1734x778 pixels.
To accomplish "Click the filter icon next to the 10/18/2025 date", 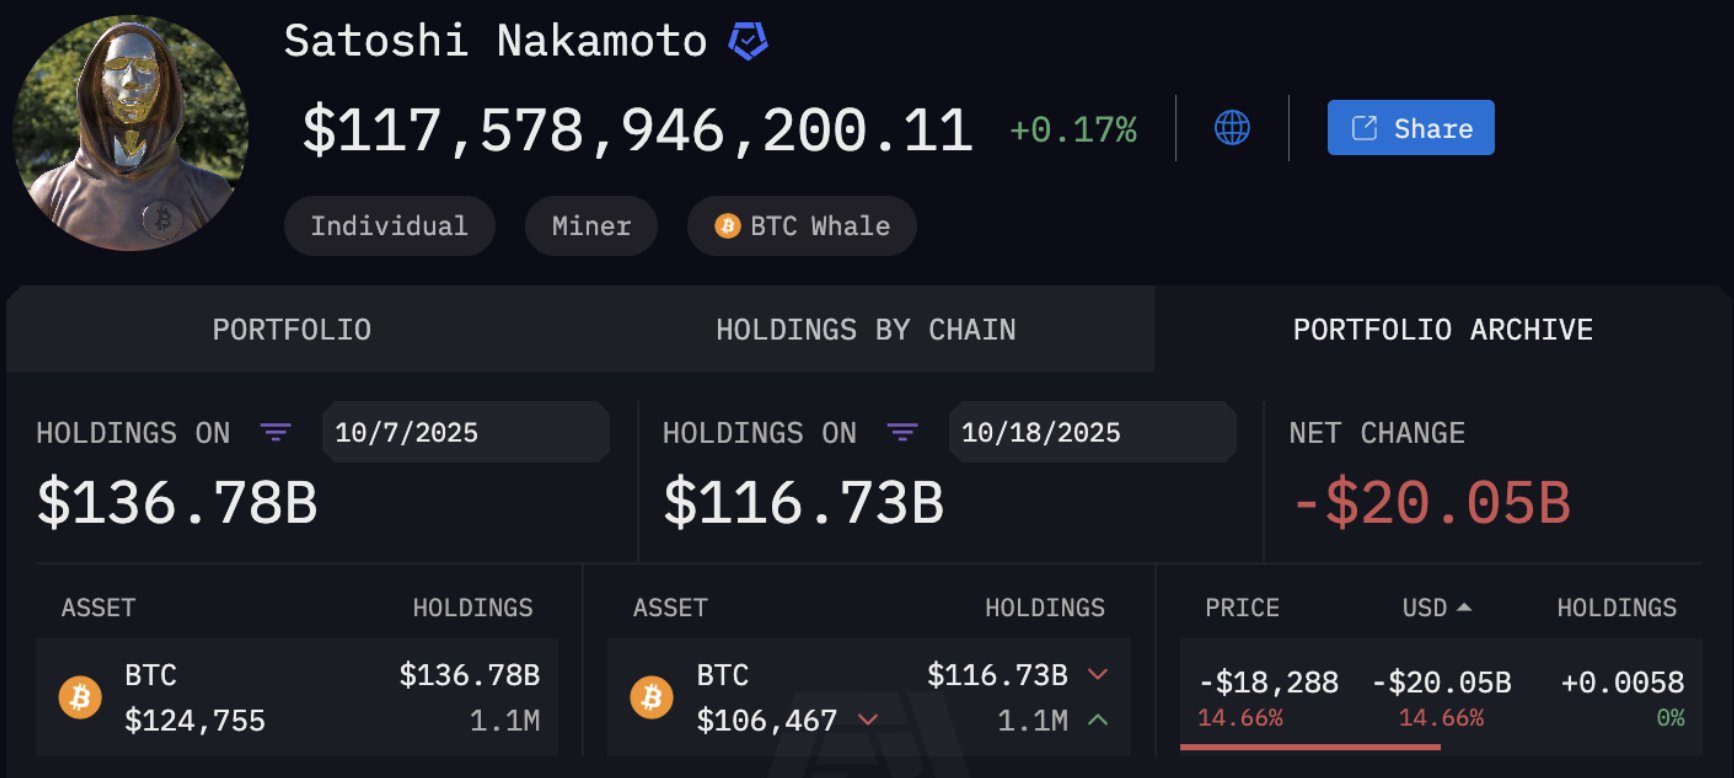I will click(902, 432).
